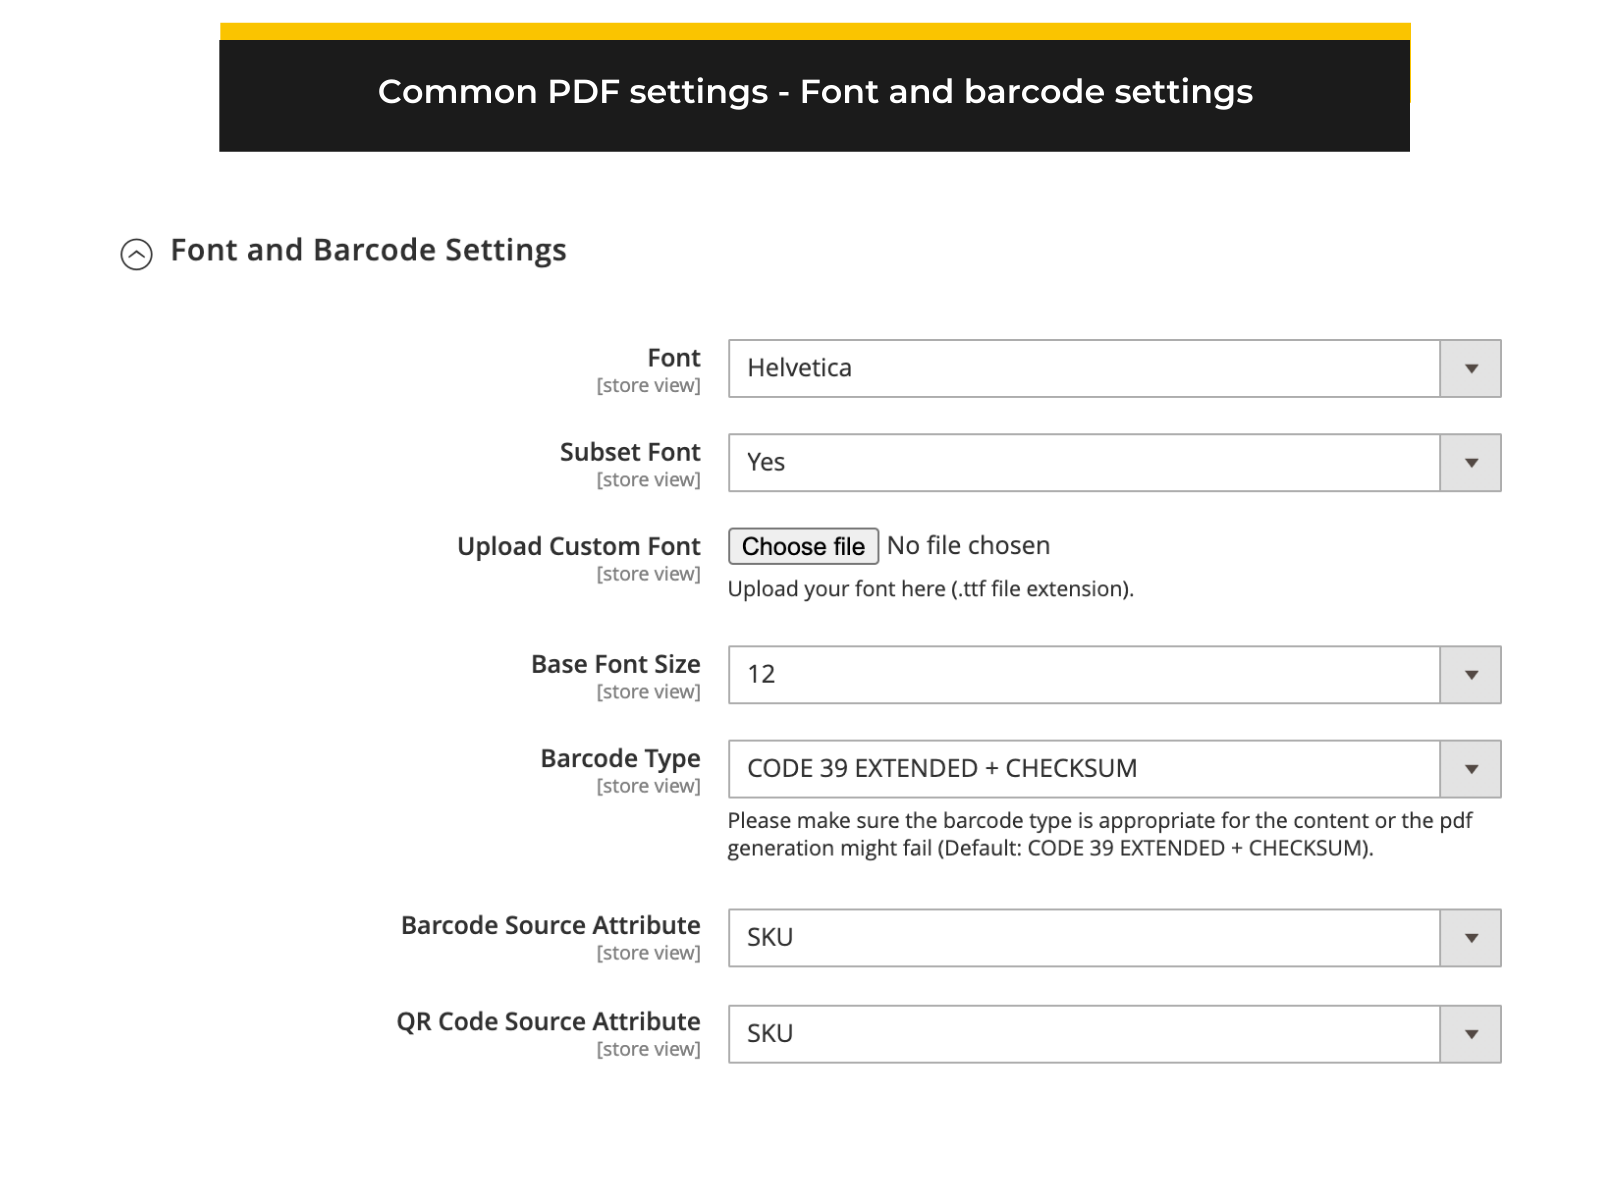Click Choose file to upload a custom font
This screenshot has width=1600, height=1200.
[802, 546]
